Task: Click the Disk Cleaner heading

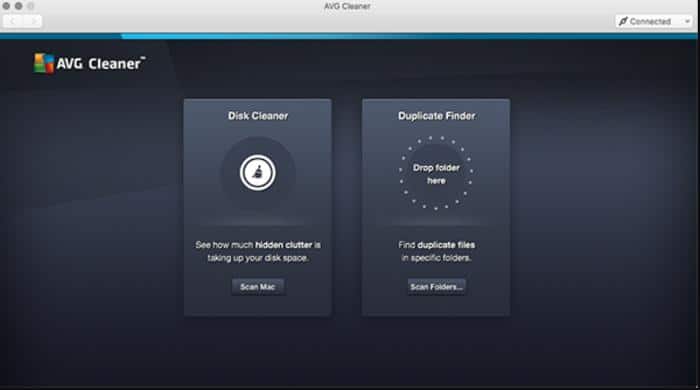Action: [x=258, y=116]
